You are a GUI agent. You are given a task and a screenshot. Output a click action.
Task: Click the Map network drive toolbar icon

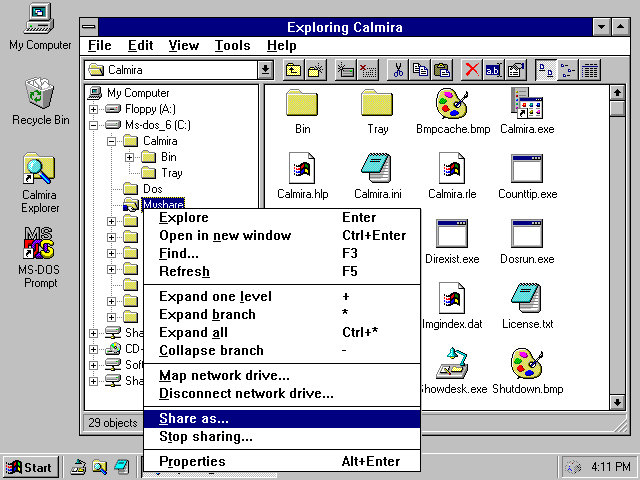tap(345, 70)
